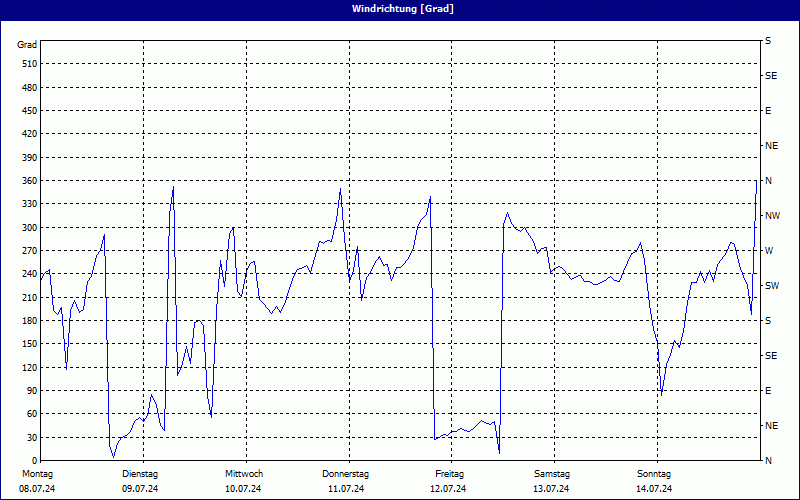
Task: Click the 'Sonntag' day label
Action: (654, 474)
